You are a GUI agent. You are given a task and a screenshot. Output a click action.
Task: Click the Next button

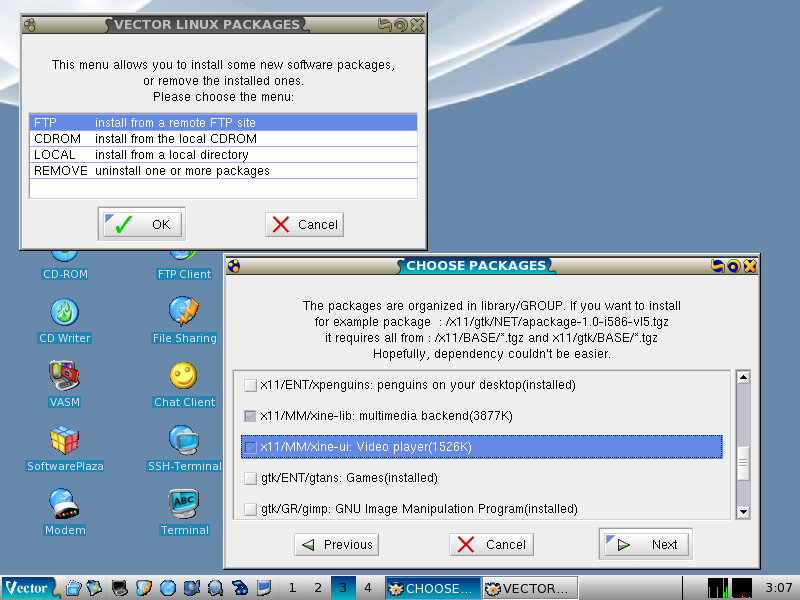coord(646,545)
